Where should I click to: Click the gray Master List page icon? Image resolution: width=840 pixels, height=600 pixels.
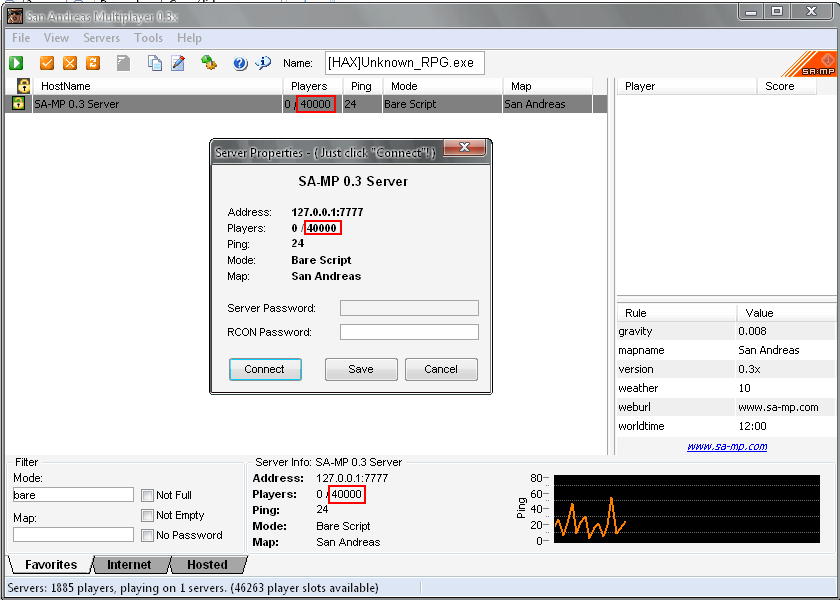(x=124, y=63)
